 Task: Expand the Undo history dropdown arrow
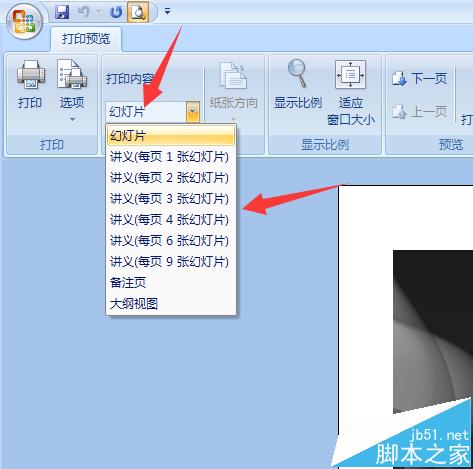[98, 12]
